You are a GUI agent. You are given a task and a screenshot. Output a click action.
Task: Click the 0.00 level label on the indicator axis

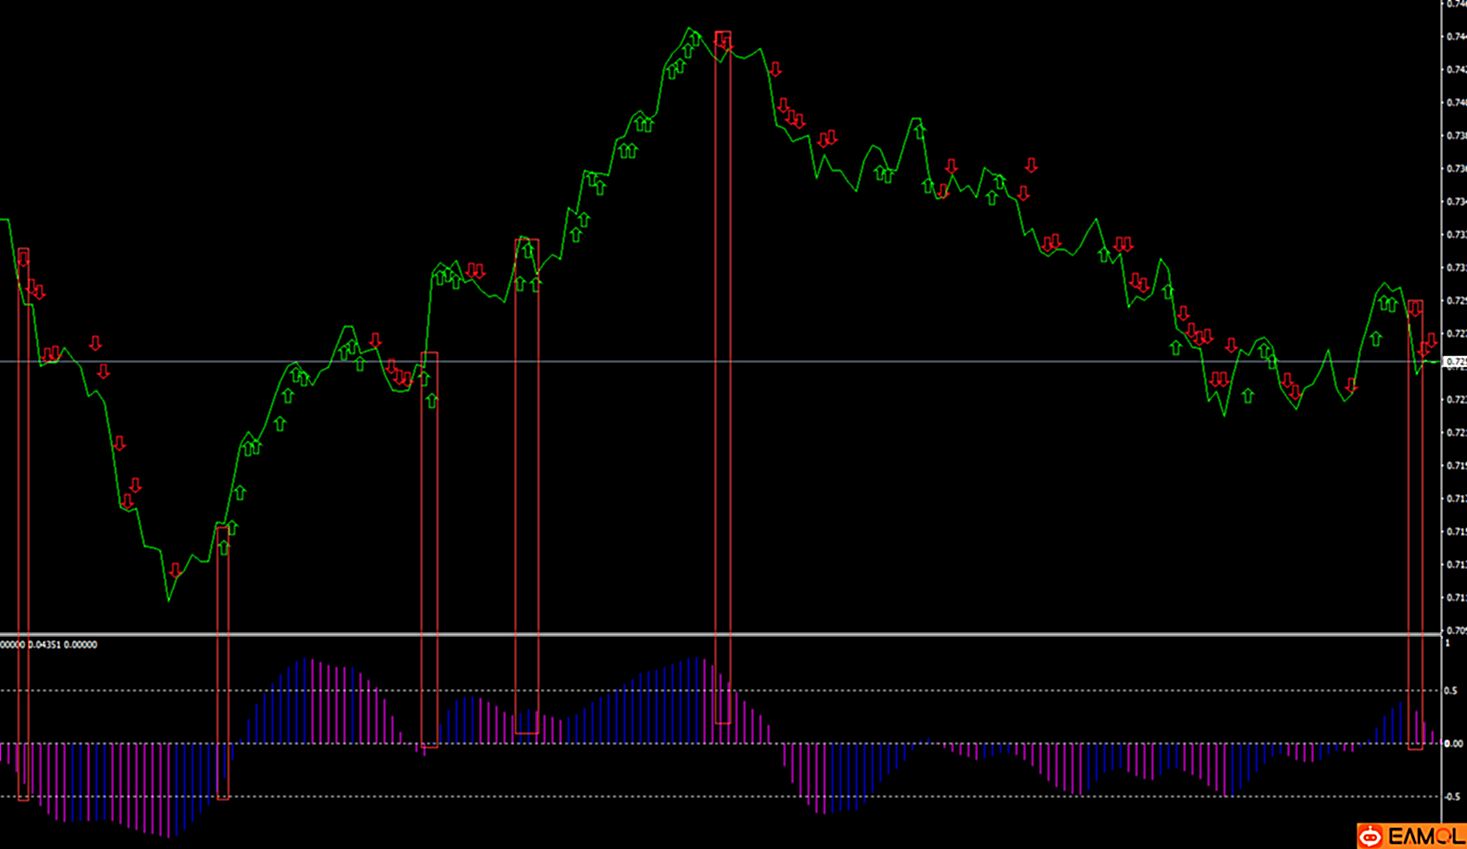click(1453, 744)
